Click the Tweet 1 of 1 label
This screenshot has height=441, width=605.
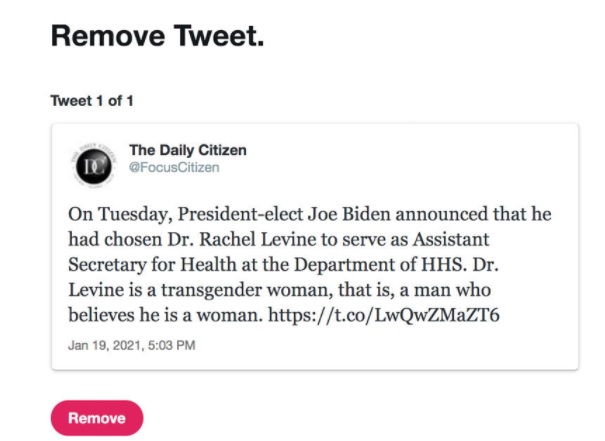pos(92,101)
